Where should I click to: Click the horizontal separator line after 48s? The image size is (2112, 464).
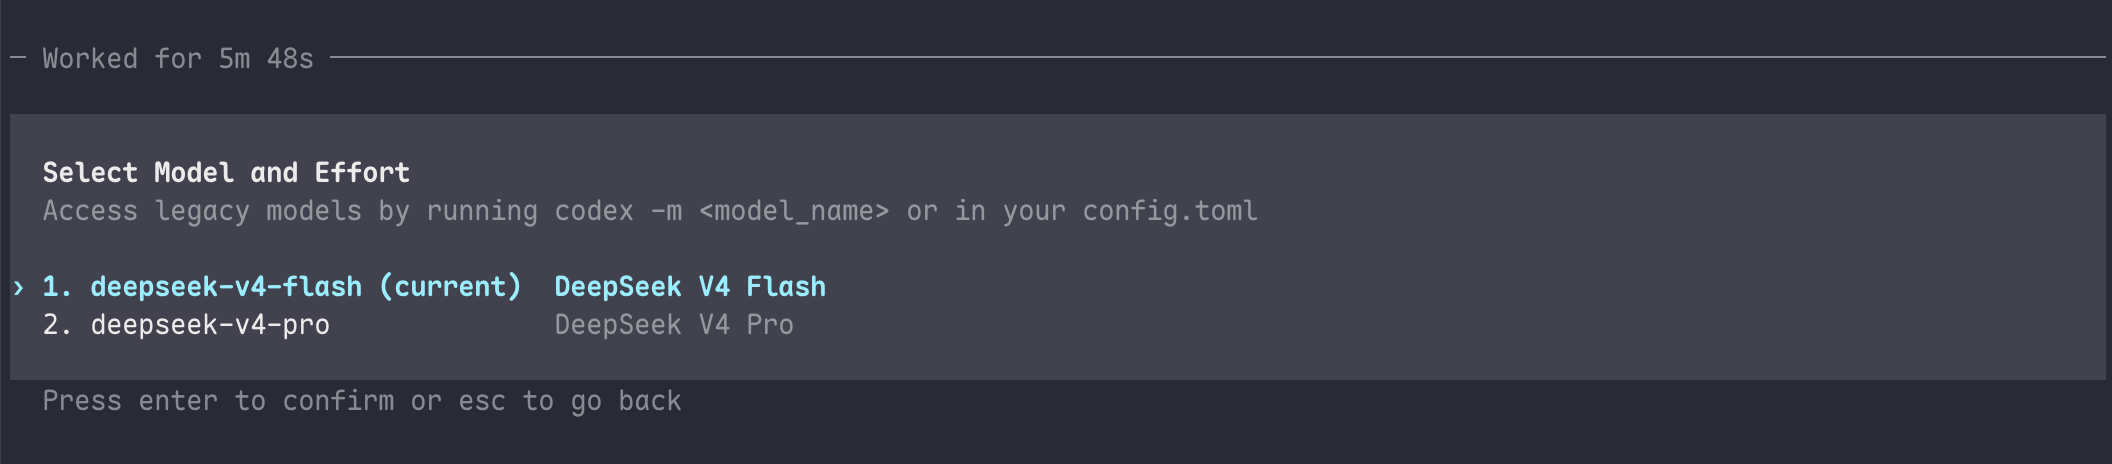(1218, 58)
